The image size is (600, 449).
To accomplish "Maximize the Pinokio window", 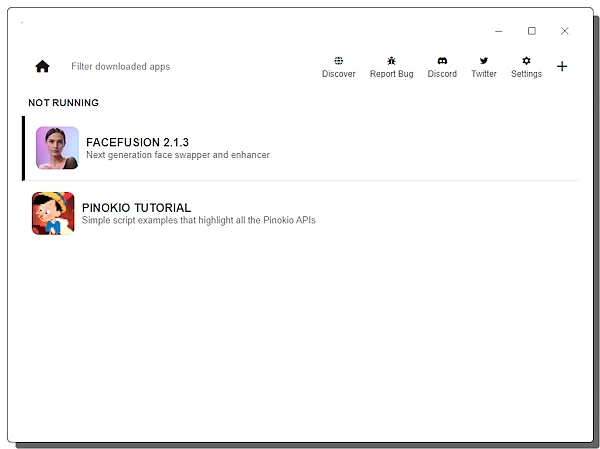I will tap(532, 31).
